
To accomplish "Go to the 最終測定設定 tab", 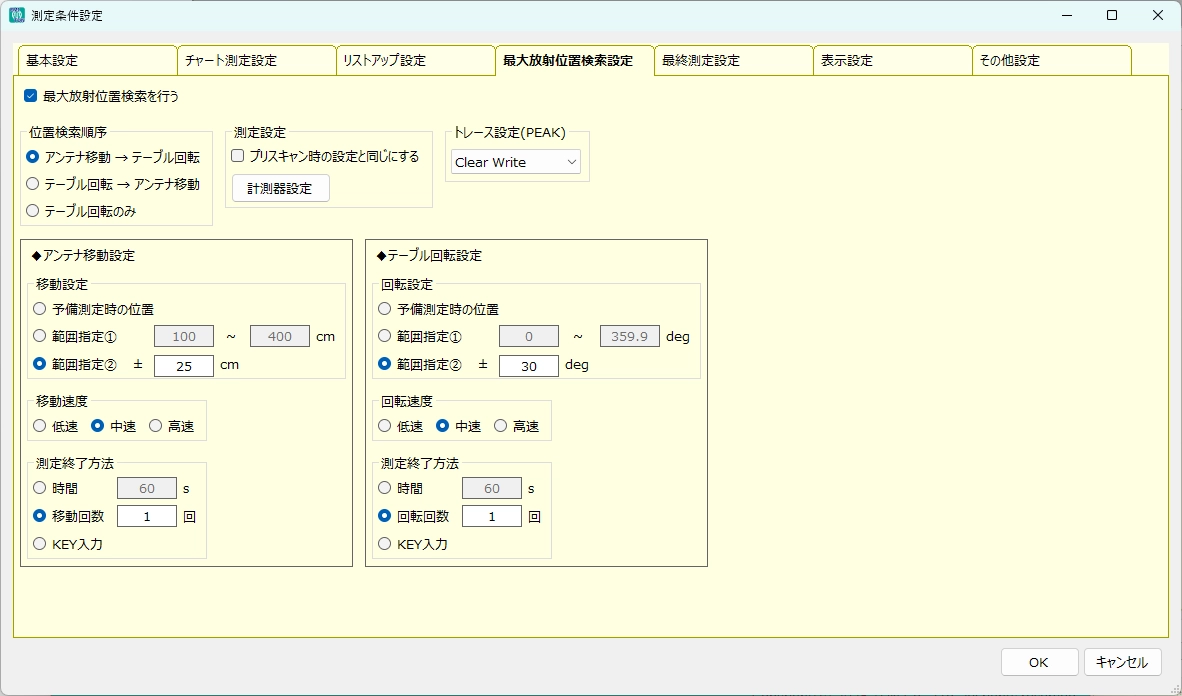I will coord(733,61).
